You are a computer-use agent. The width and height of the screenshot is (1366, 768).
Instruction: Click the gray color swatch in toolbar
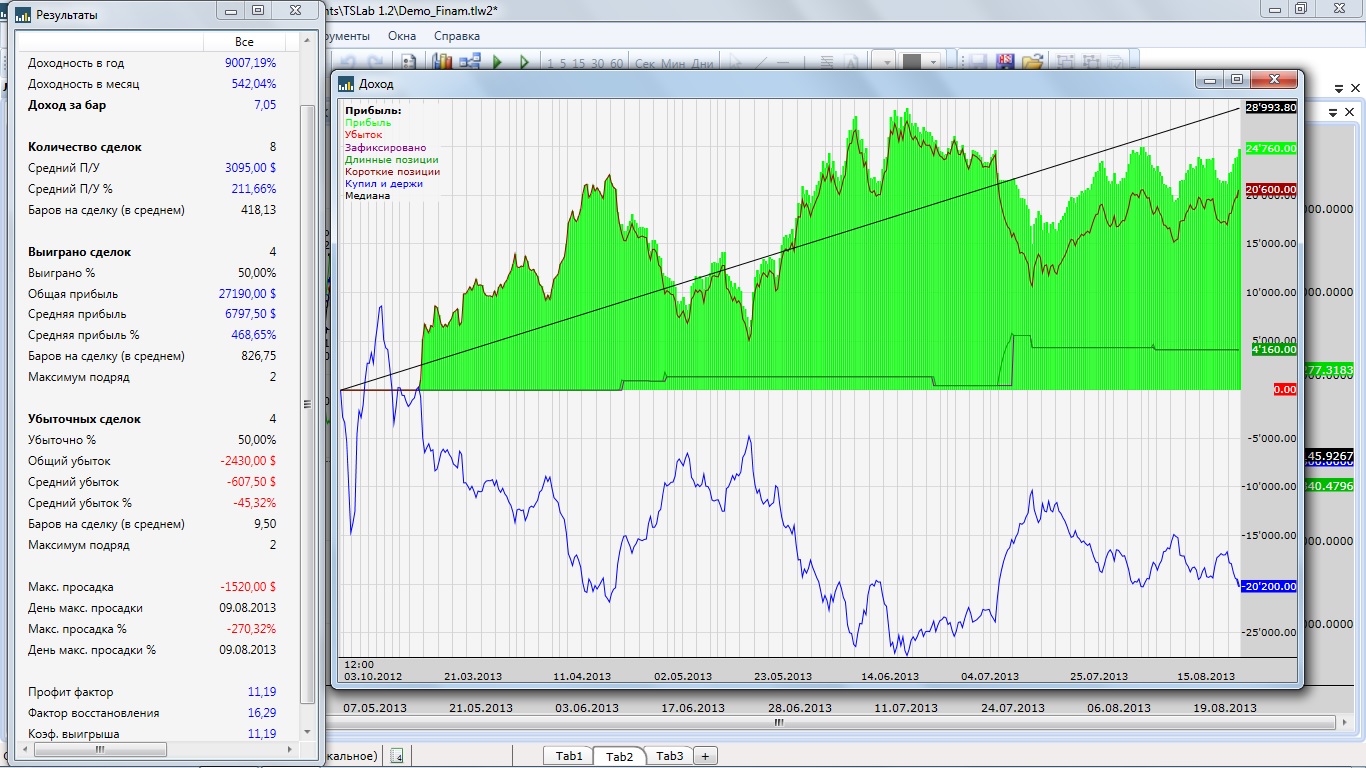point(911,62)
